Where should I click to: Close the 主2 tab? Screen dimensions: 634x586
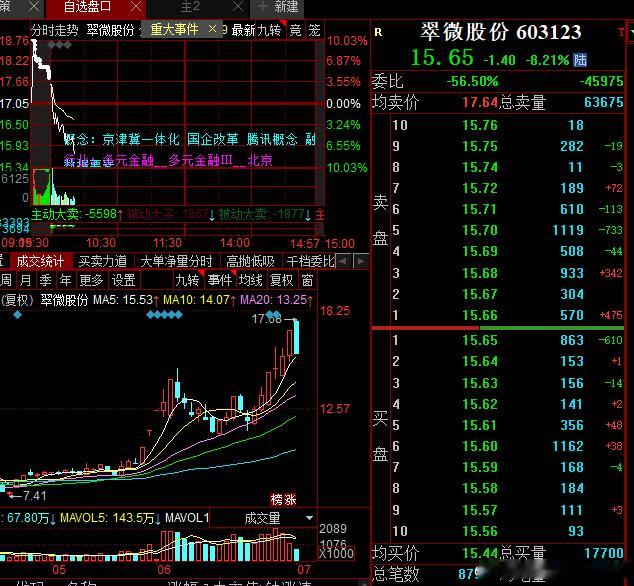click(x=239, y=6)
